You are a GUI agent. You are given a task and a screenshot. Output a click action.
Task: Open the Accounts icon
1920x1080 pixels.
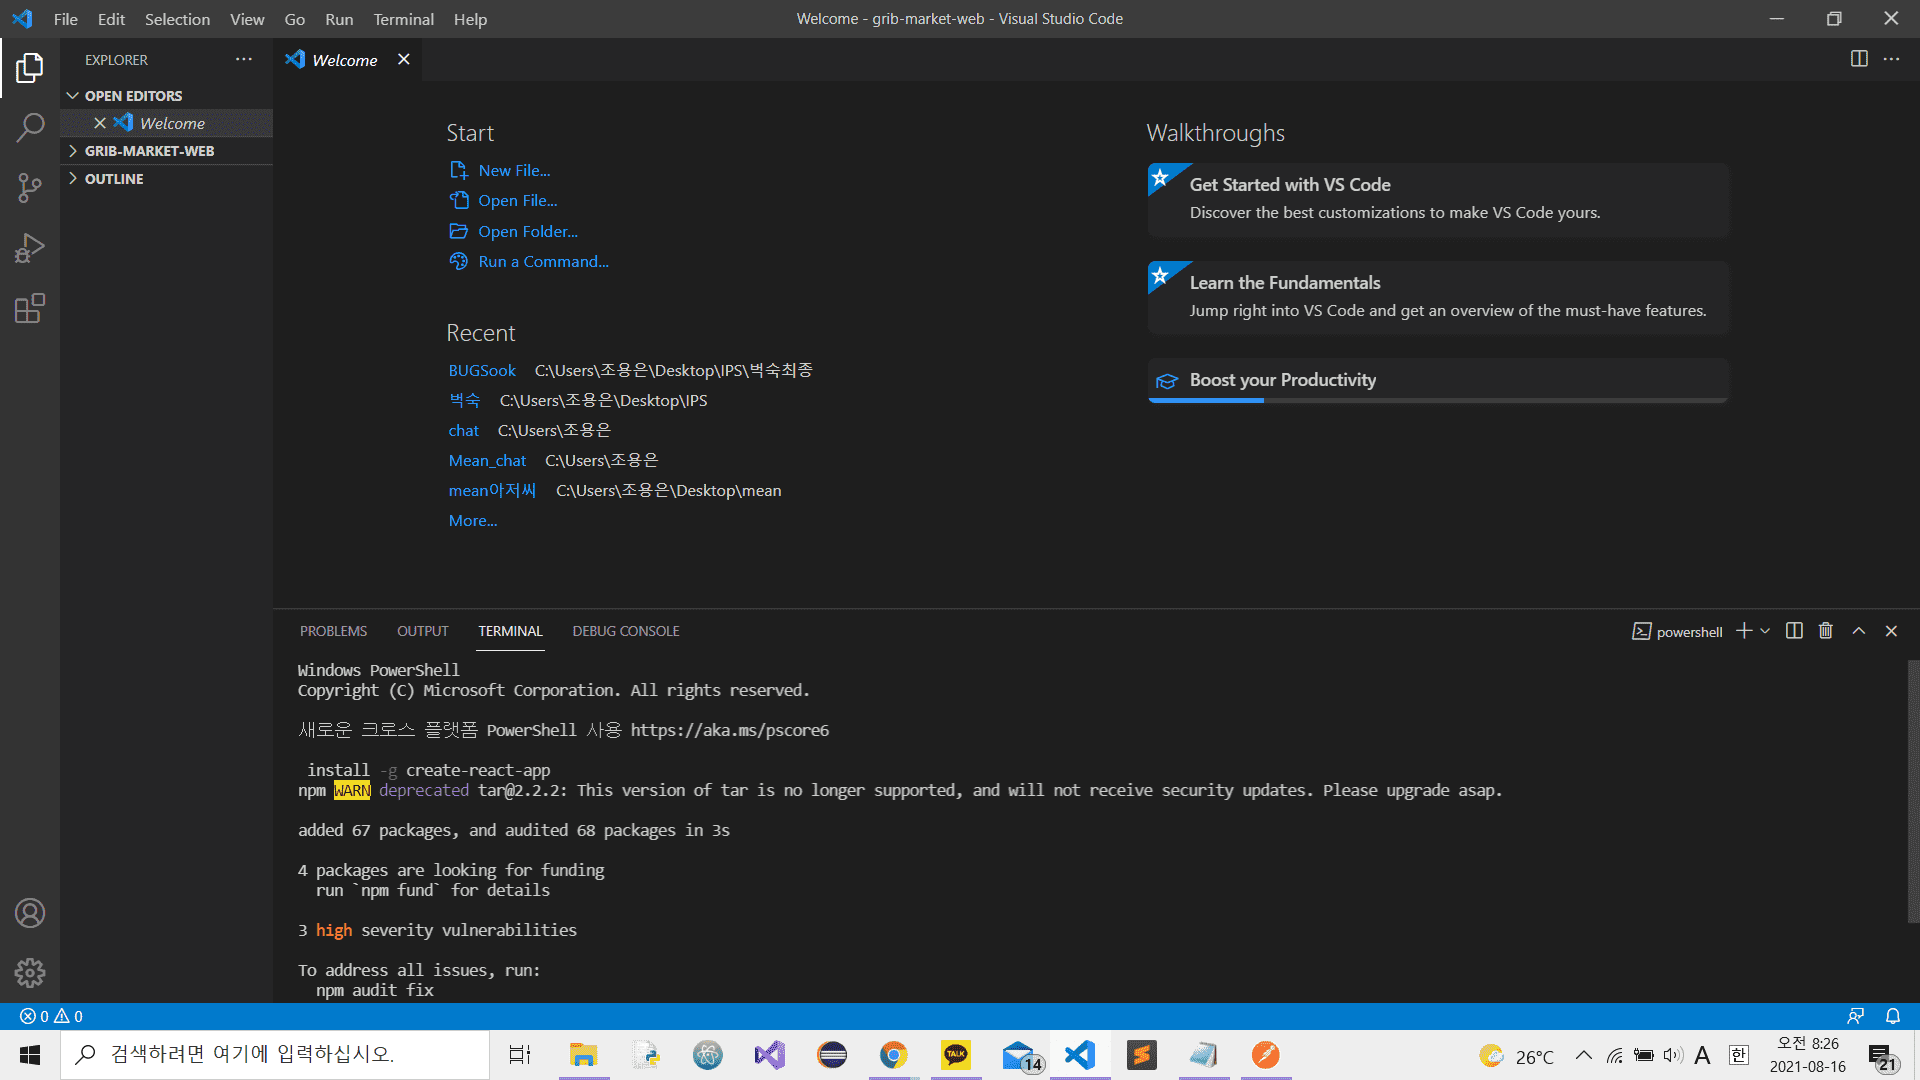[30, 913]
